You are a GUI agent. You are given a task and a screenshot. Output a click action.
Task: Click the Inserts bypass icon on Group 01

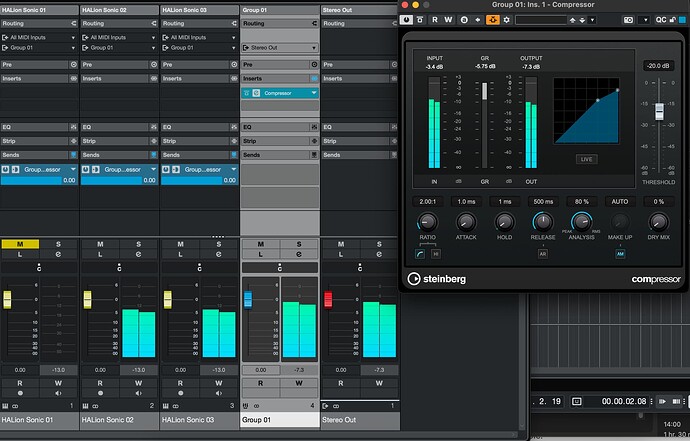(x=314, y=78)
